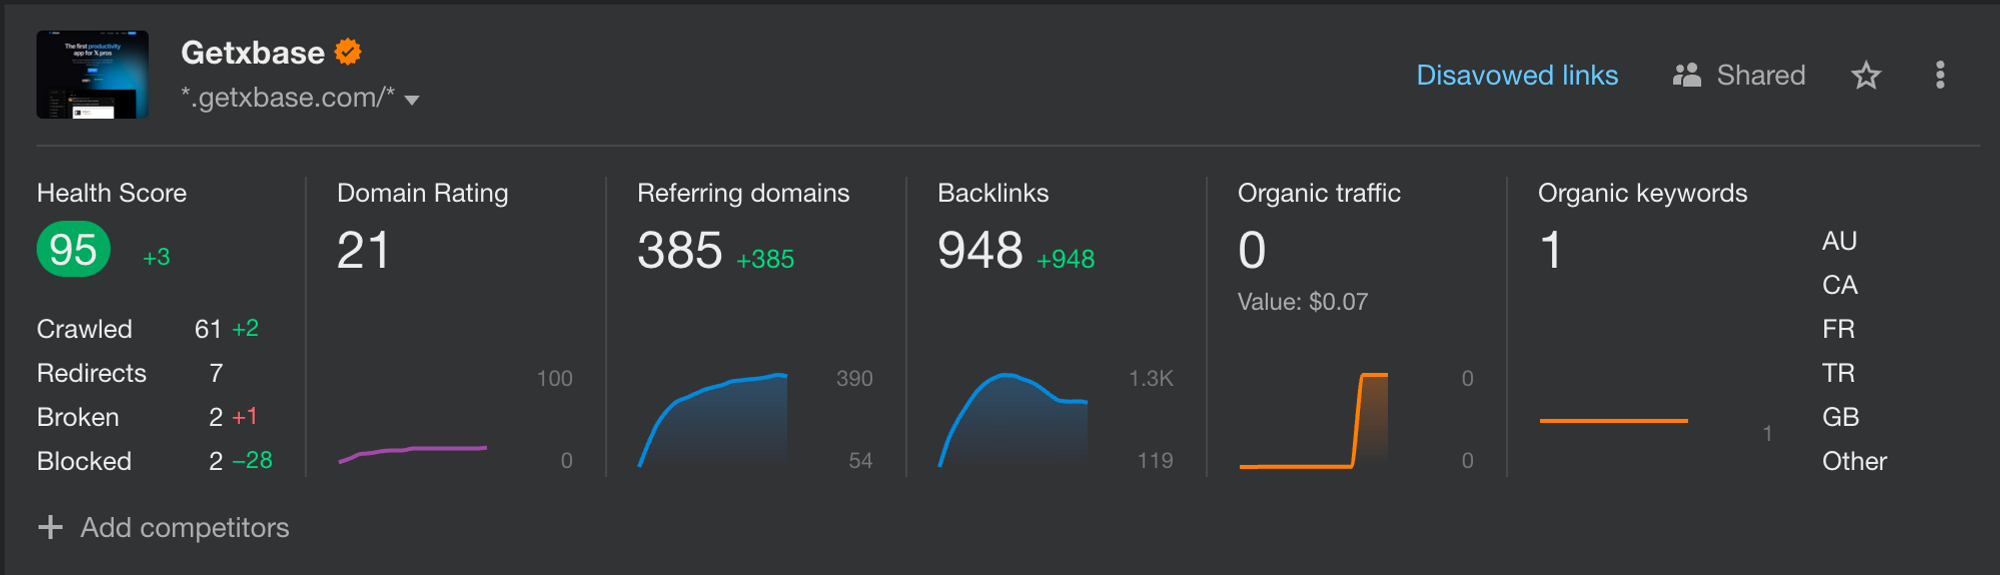
Task: Click the Broken count 2
Action: point(216,417)
